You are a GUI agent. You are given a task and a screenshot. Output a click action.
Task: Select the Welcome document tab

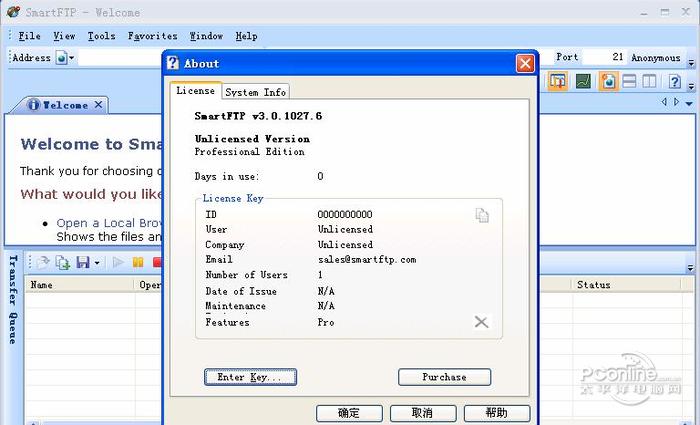pyautogui.click(x=61, y=105)
